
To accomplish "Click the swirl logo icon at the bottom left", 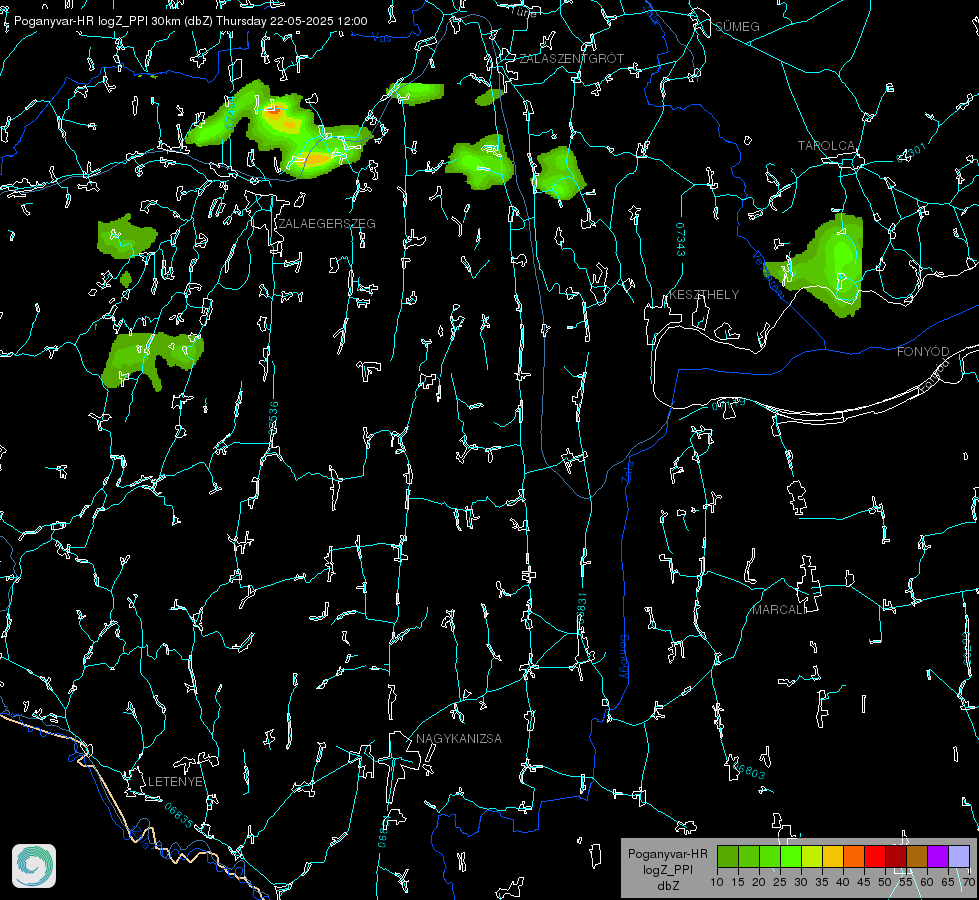I will tap(34, 866).
